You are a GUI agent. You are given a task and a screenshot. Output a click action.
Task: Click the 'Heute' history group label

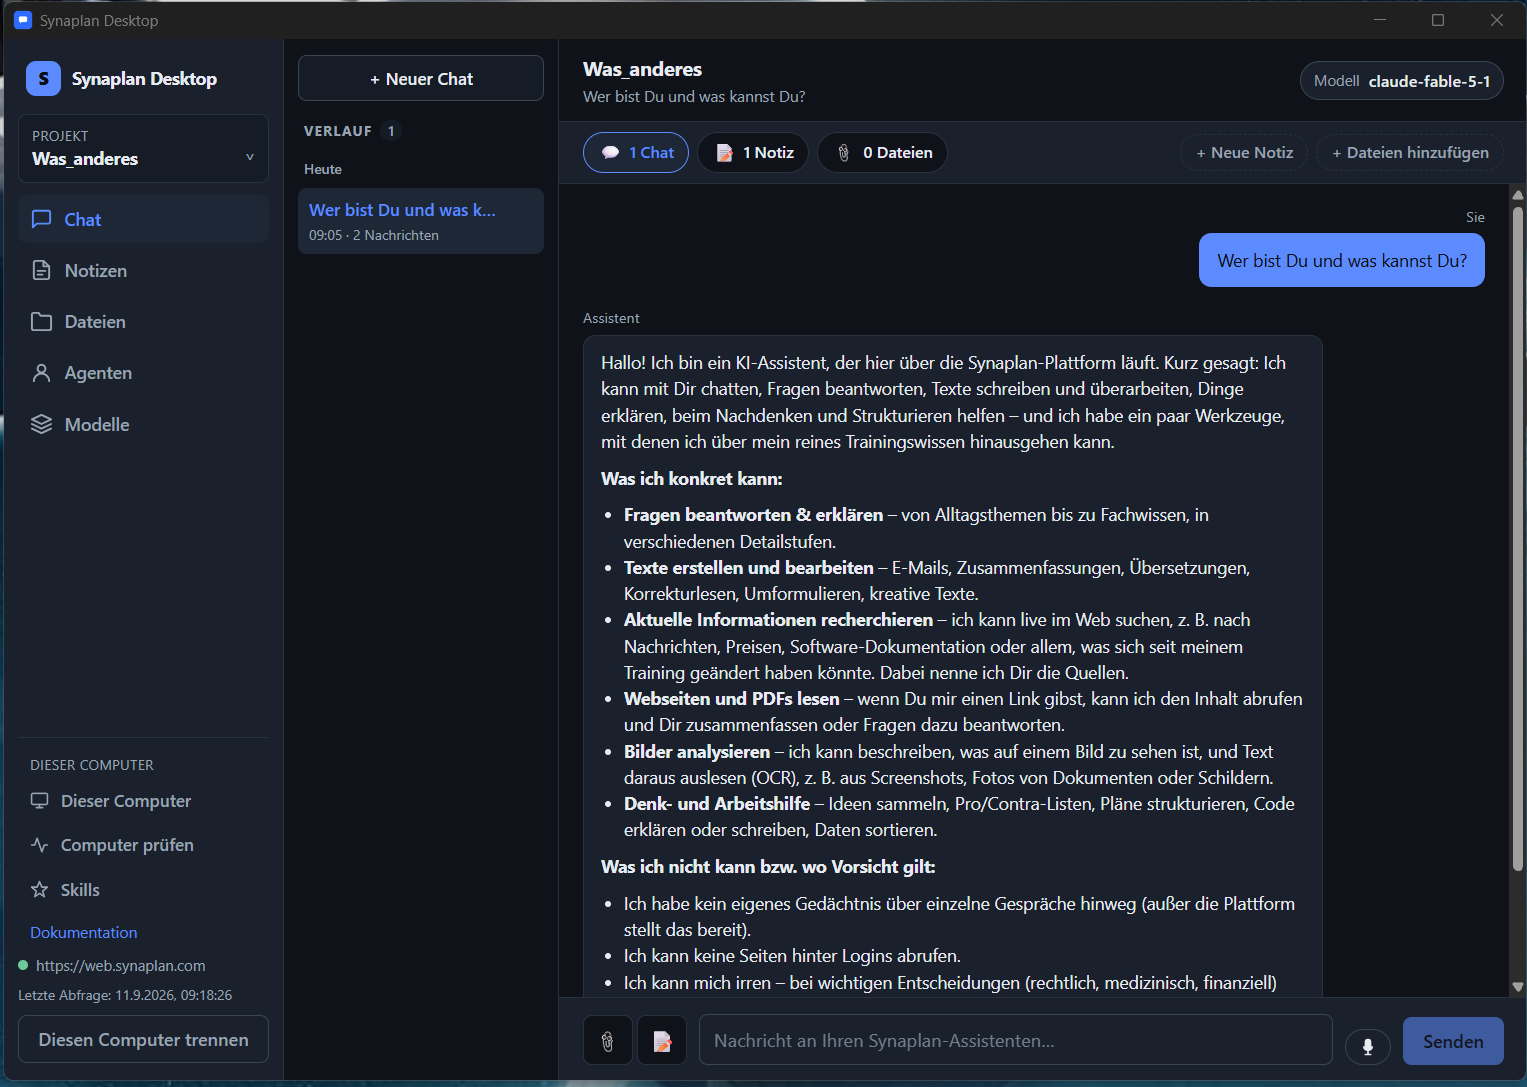click(323, 170)
